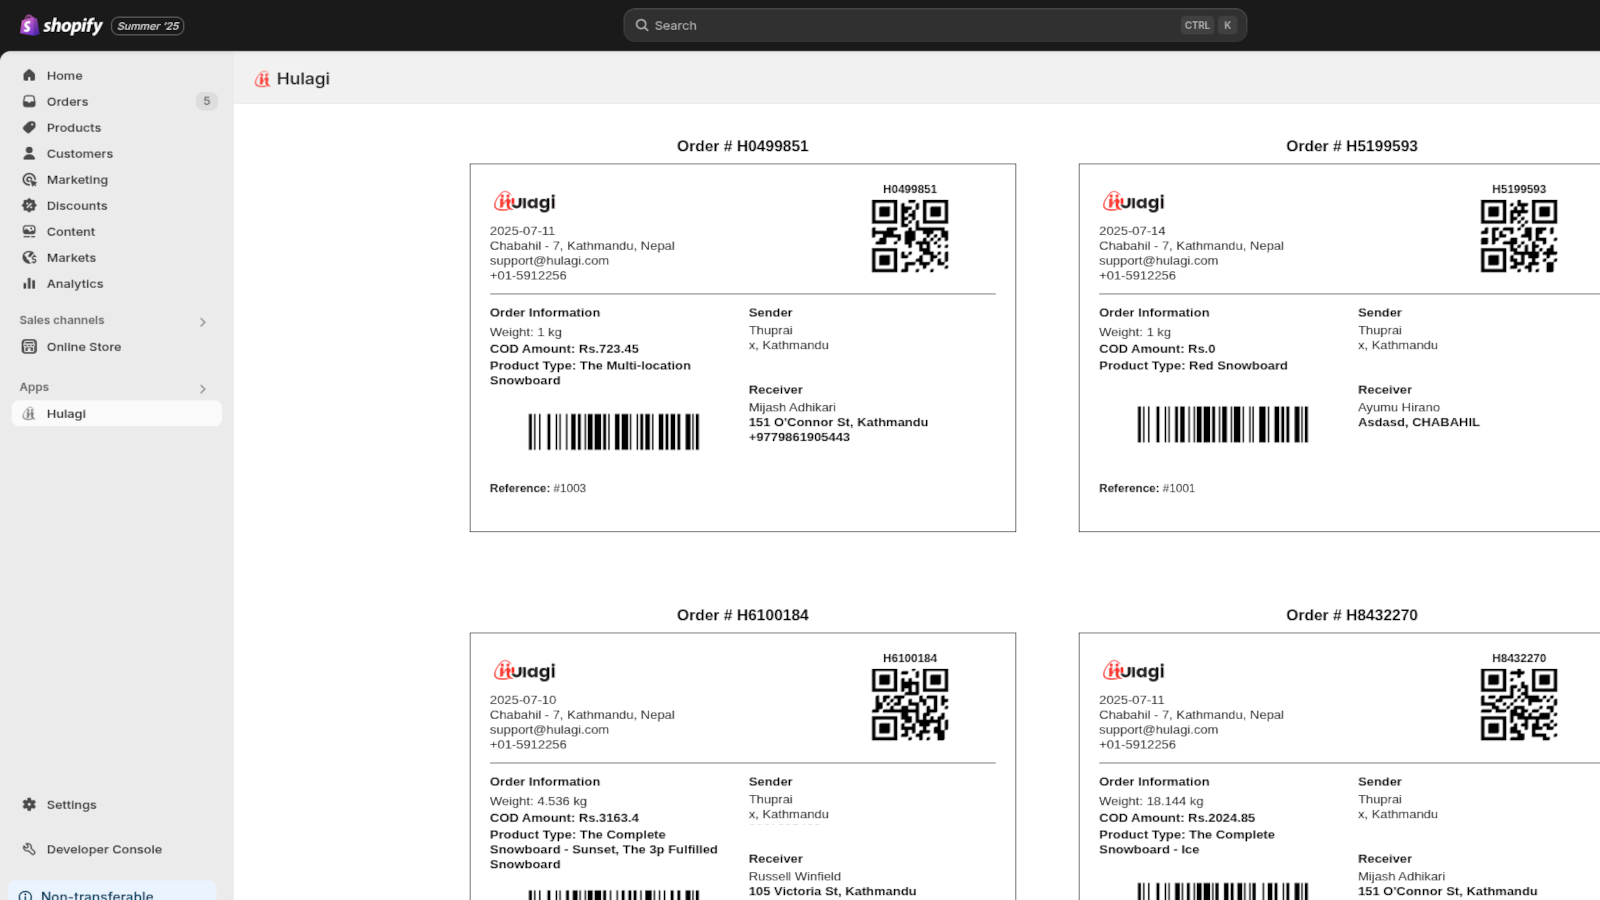
Task: Click the orders count badge showing 5
Action: point(206,101)
